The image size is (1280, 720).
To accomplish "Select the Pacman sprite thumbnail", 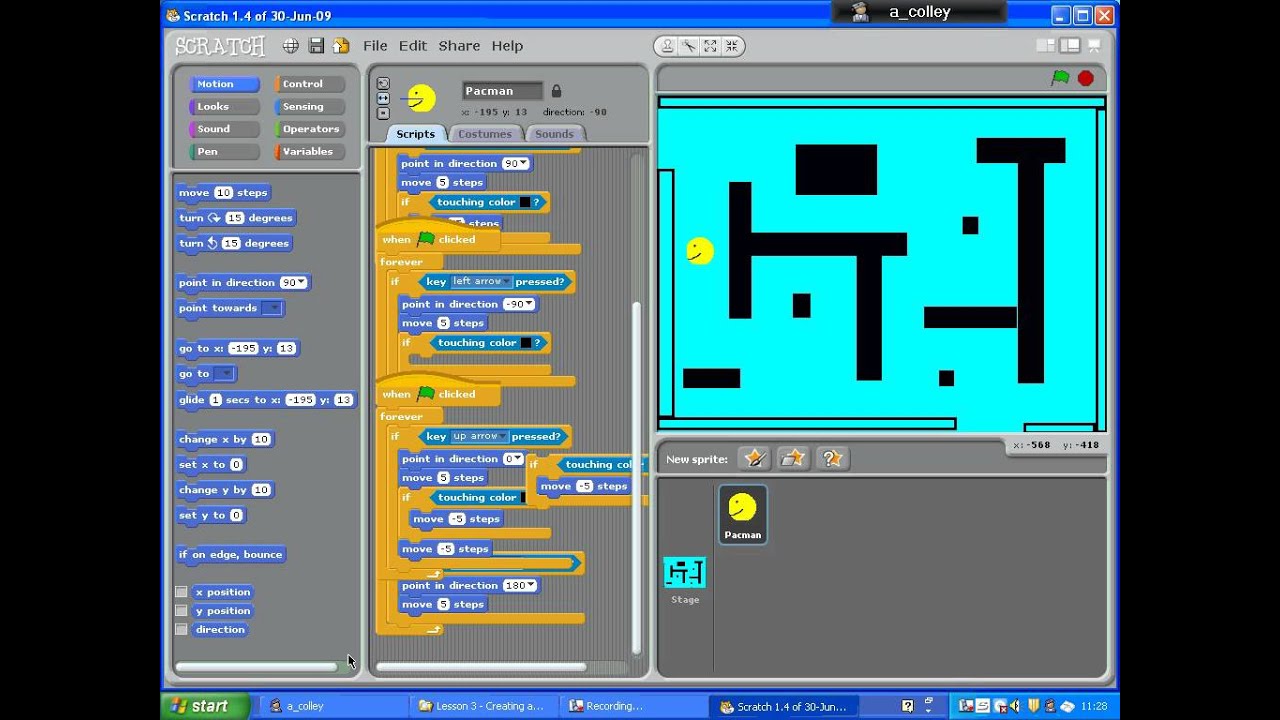I will coord(742,514).
